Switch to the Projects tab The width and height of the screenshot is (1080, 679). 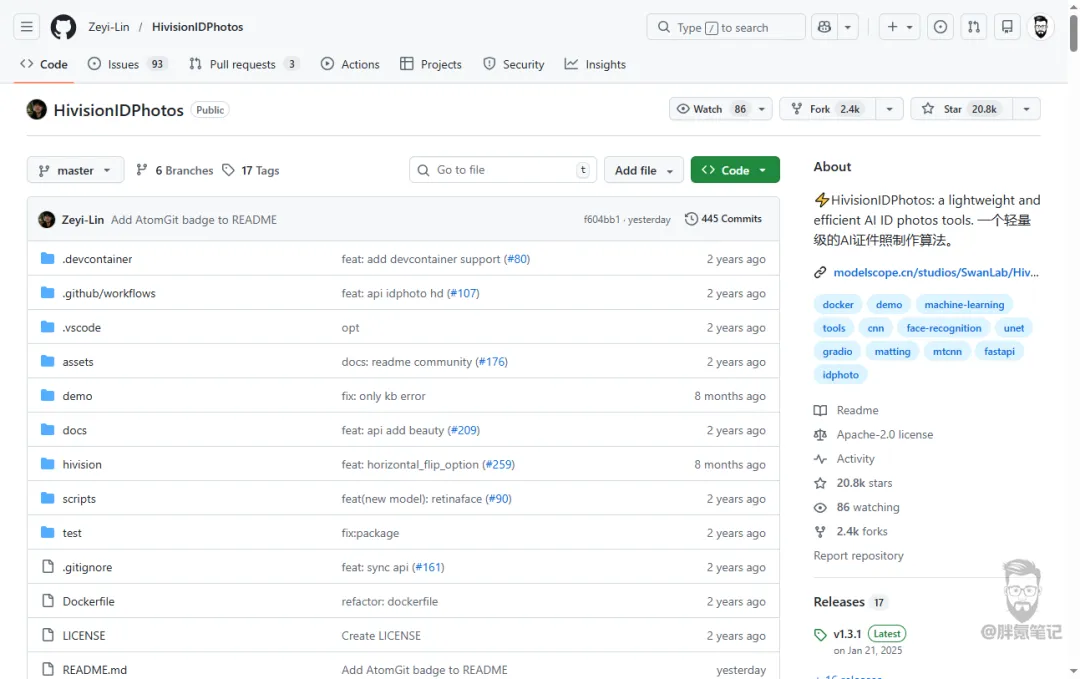coord(430,64)
